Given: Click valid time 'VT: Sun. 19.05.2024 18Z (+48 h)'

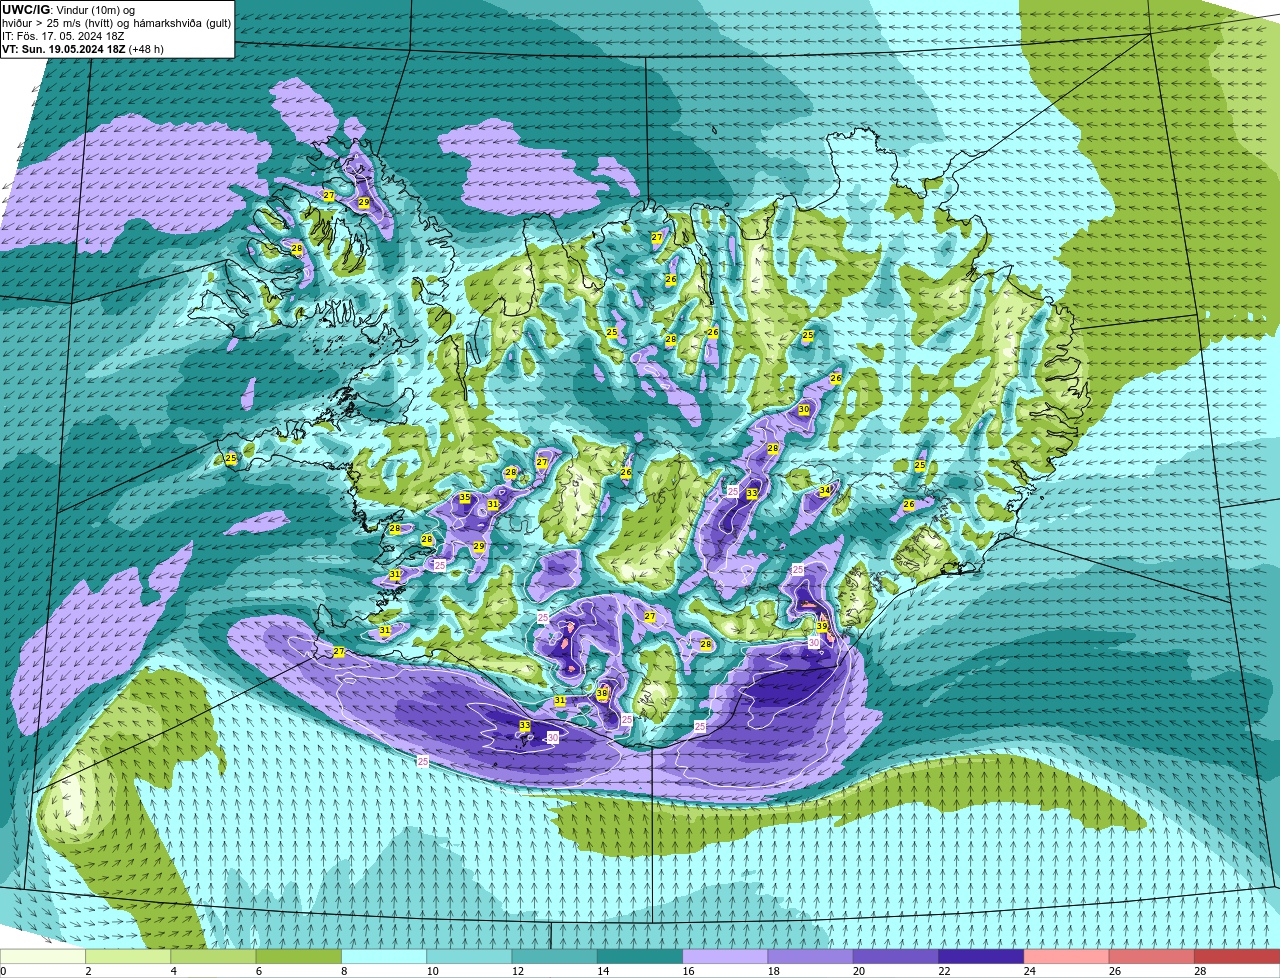Looking at the screenshot, I should coord(83,49).
